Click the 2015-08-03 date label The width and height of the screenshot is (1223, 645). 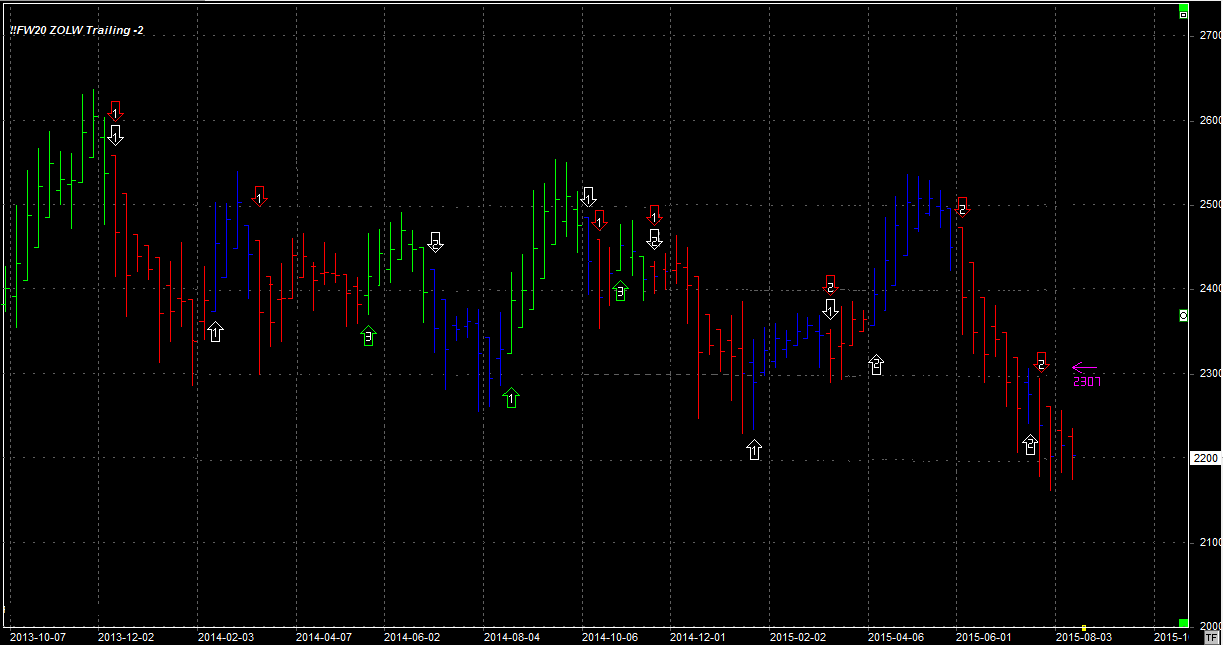click(1083, 636)
